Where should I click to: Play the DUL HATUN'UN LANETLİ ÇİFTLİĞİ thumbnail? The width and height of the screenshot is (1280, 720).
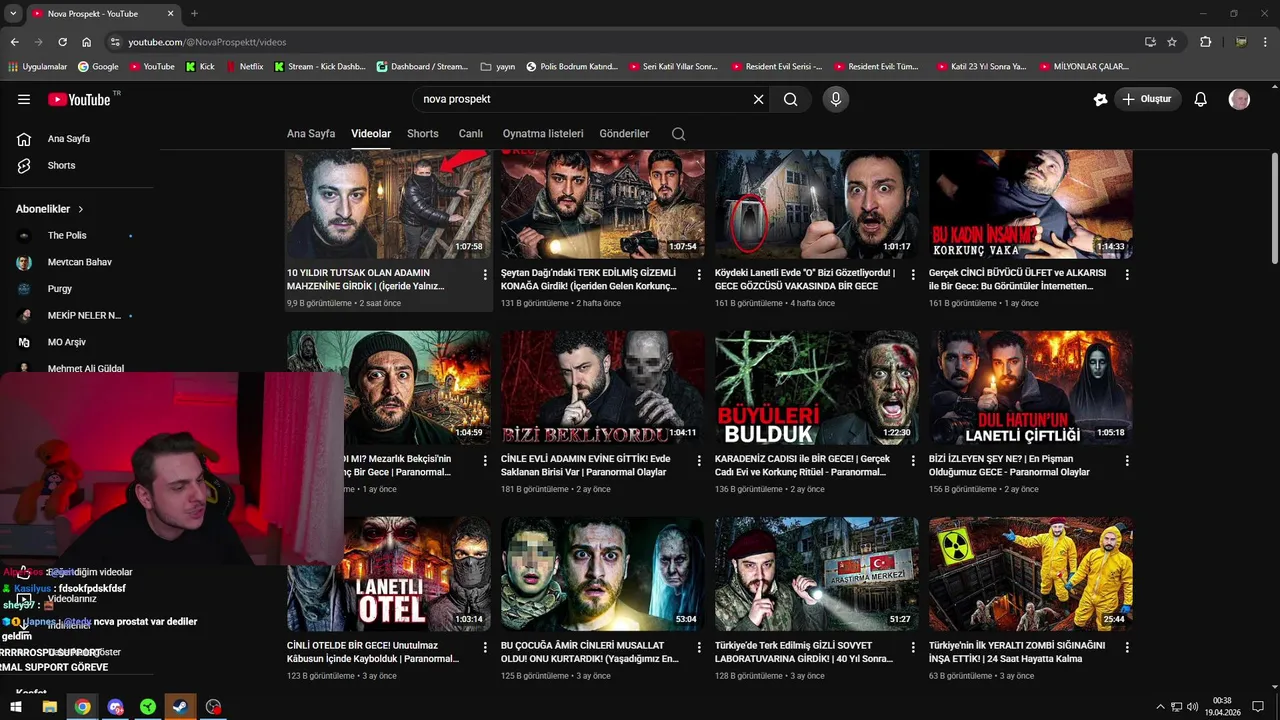coord(1031,388)
